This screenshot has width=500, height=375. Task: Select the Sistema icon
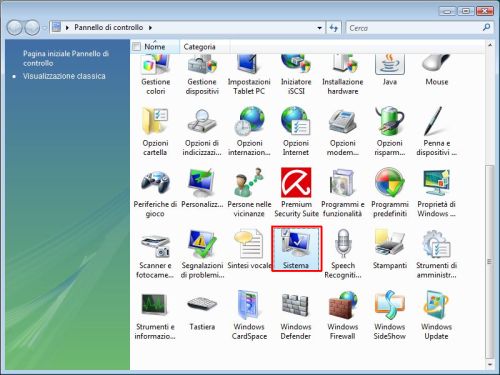(x=296, y=249)
